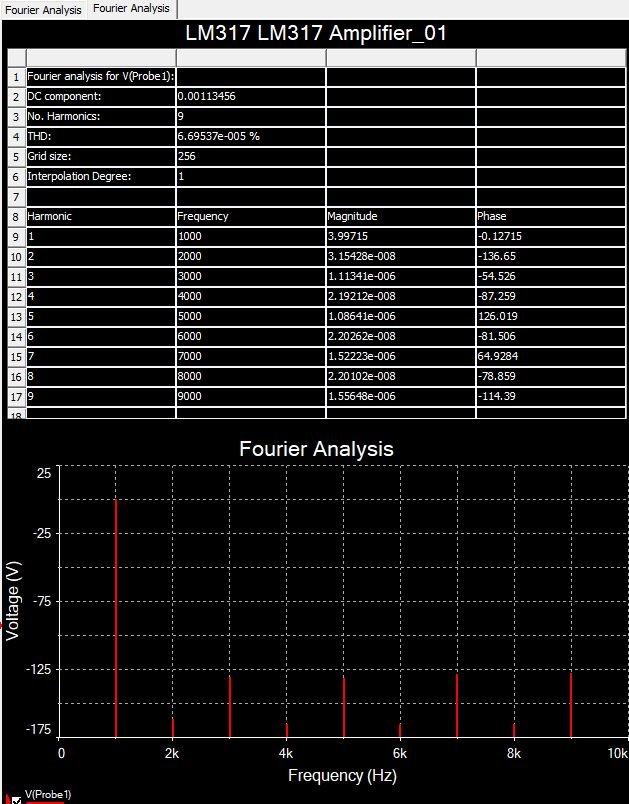The height and width of the screenshot is (804, 629).
Task: Select the Fourier analysis for V(Probe1) cell
Action: [100, 76]
